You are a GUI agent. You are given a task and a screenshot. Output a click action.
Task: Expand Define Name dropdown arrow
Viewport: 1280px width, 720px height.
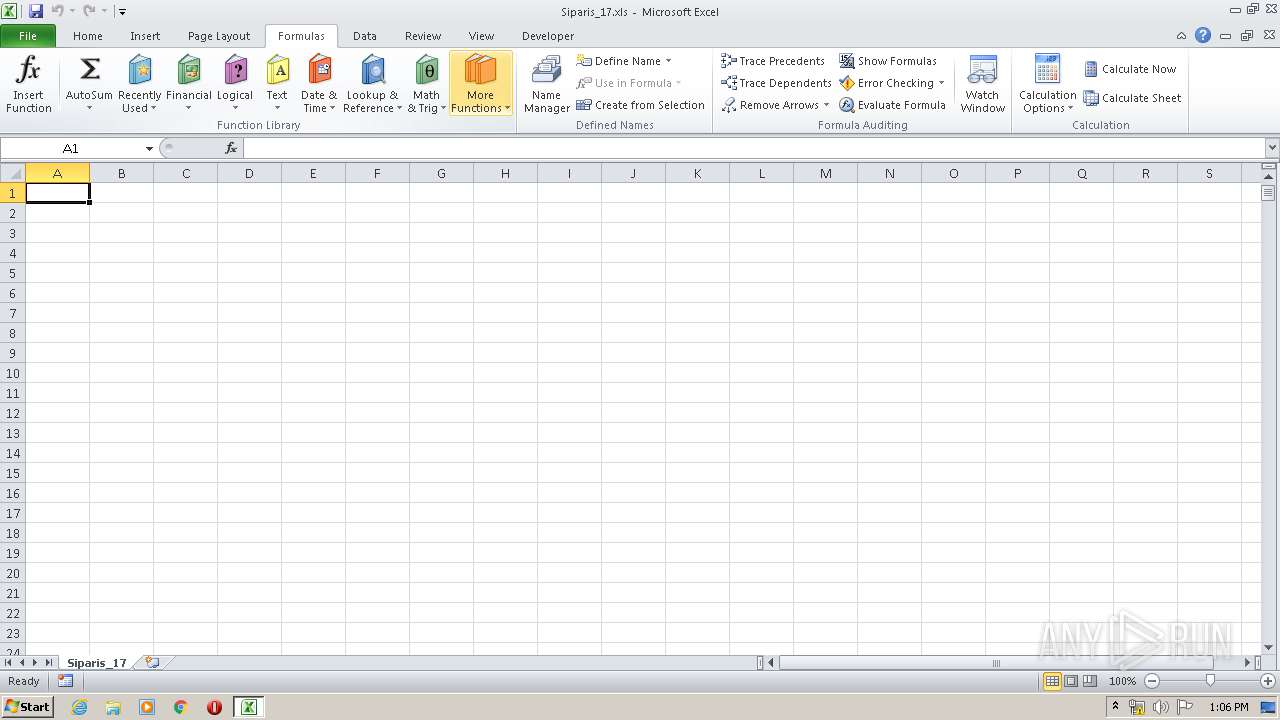[x=668, y=61]
